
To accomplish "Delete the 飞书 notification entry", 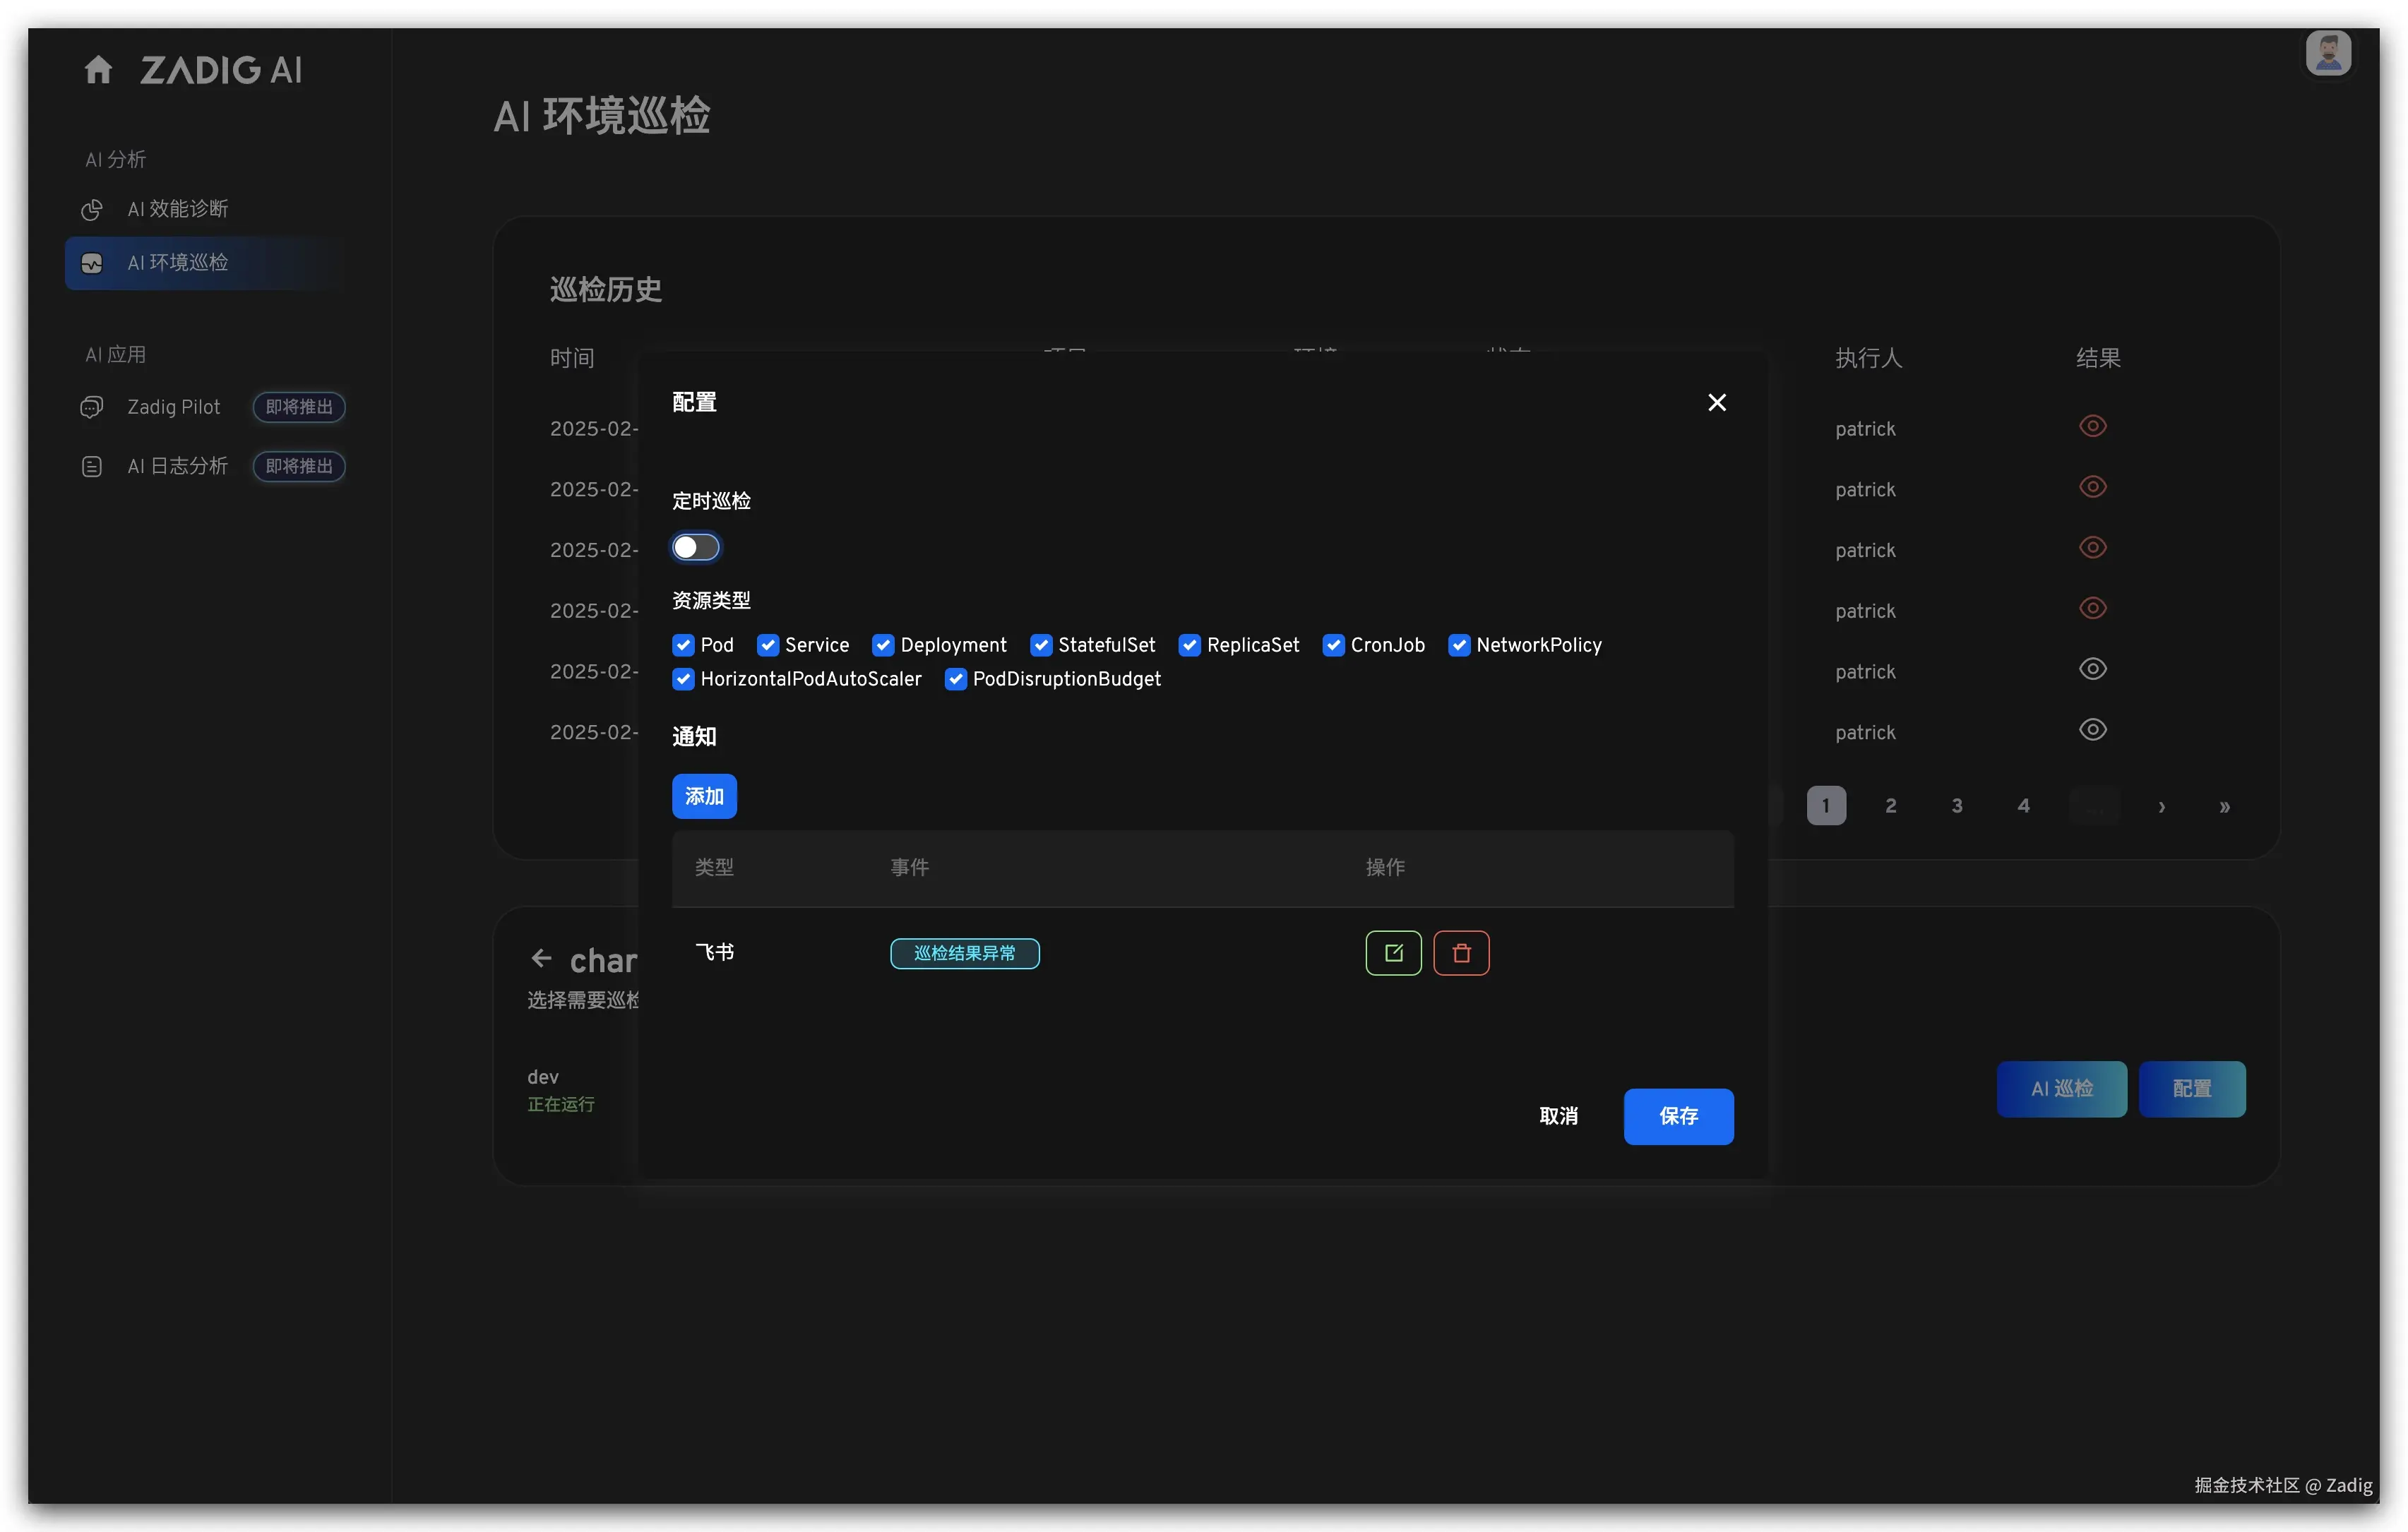I will pyautogui.click(x=1461, y=953).
